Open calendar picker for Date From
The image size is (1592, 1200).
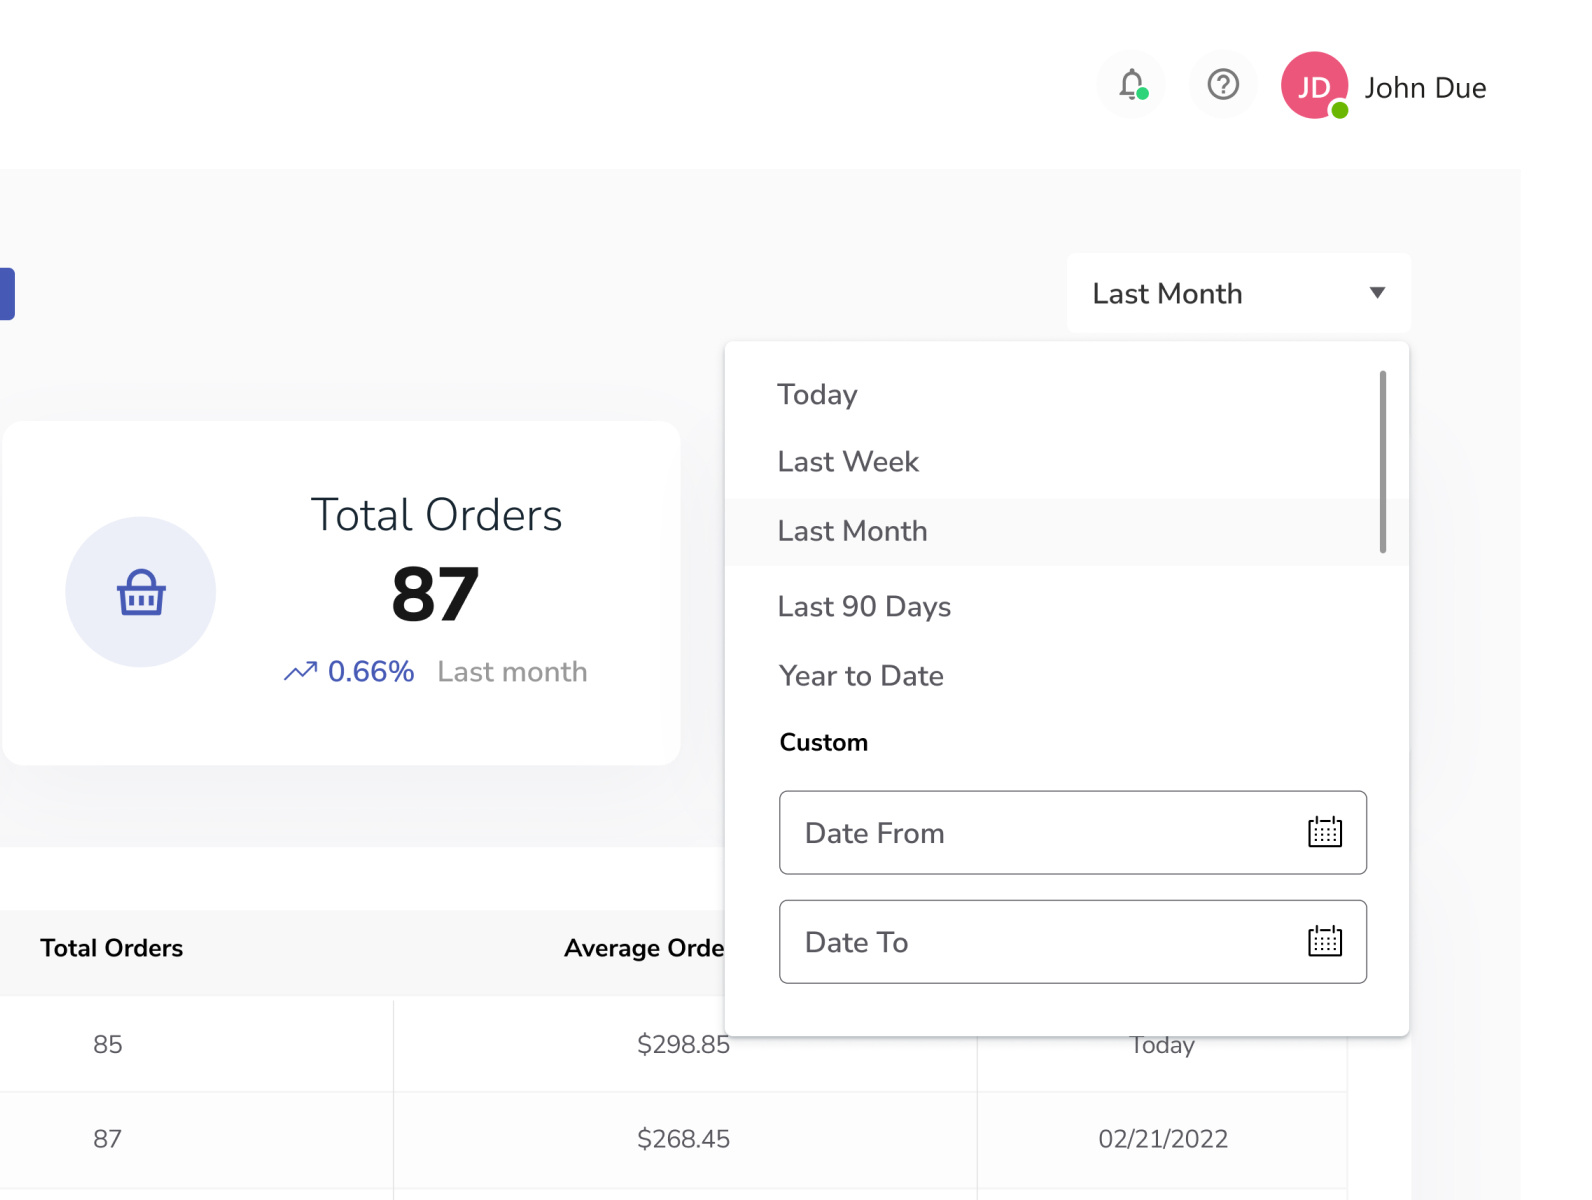click(x=1325, y=832)
